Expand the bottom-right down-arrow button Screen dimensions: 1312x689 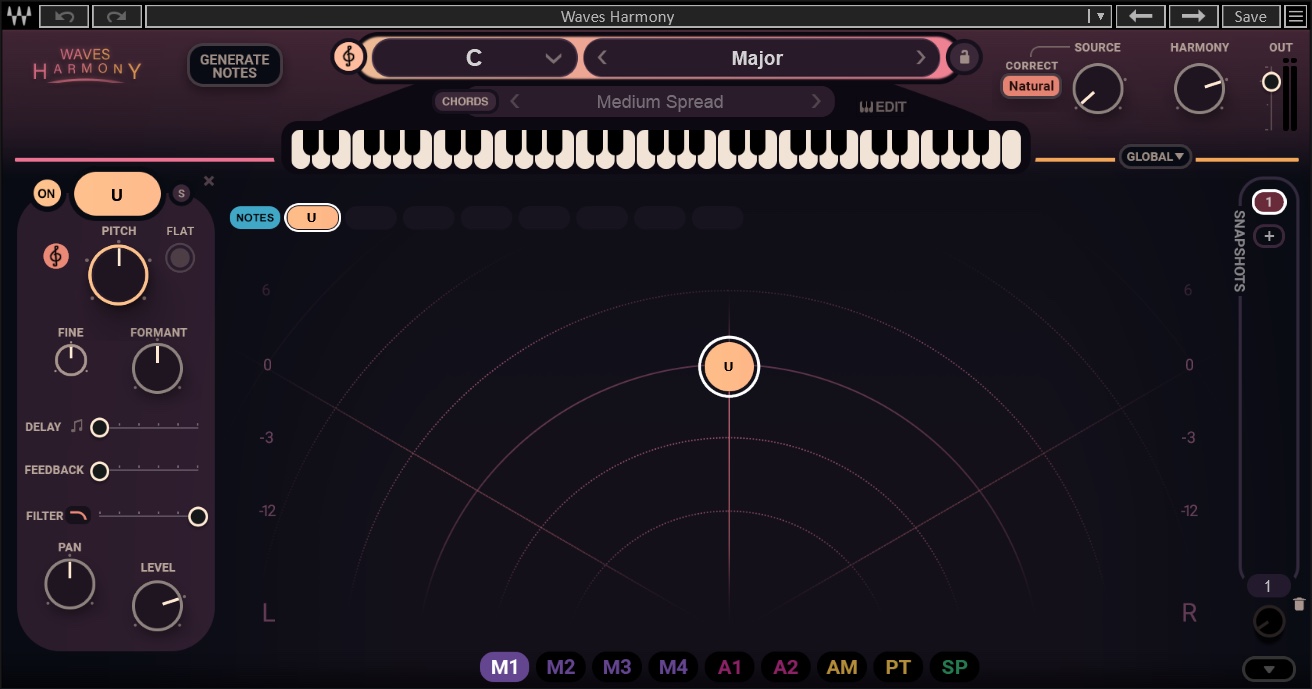coord(1268,668)
